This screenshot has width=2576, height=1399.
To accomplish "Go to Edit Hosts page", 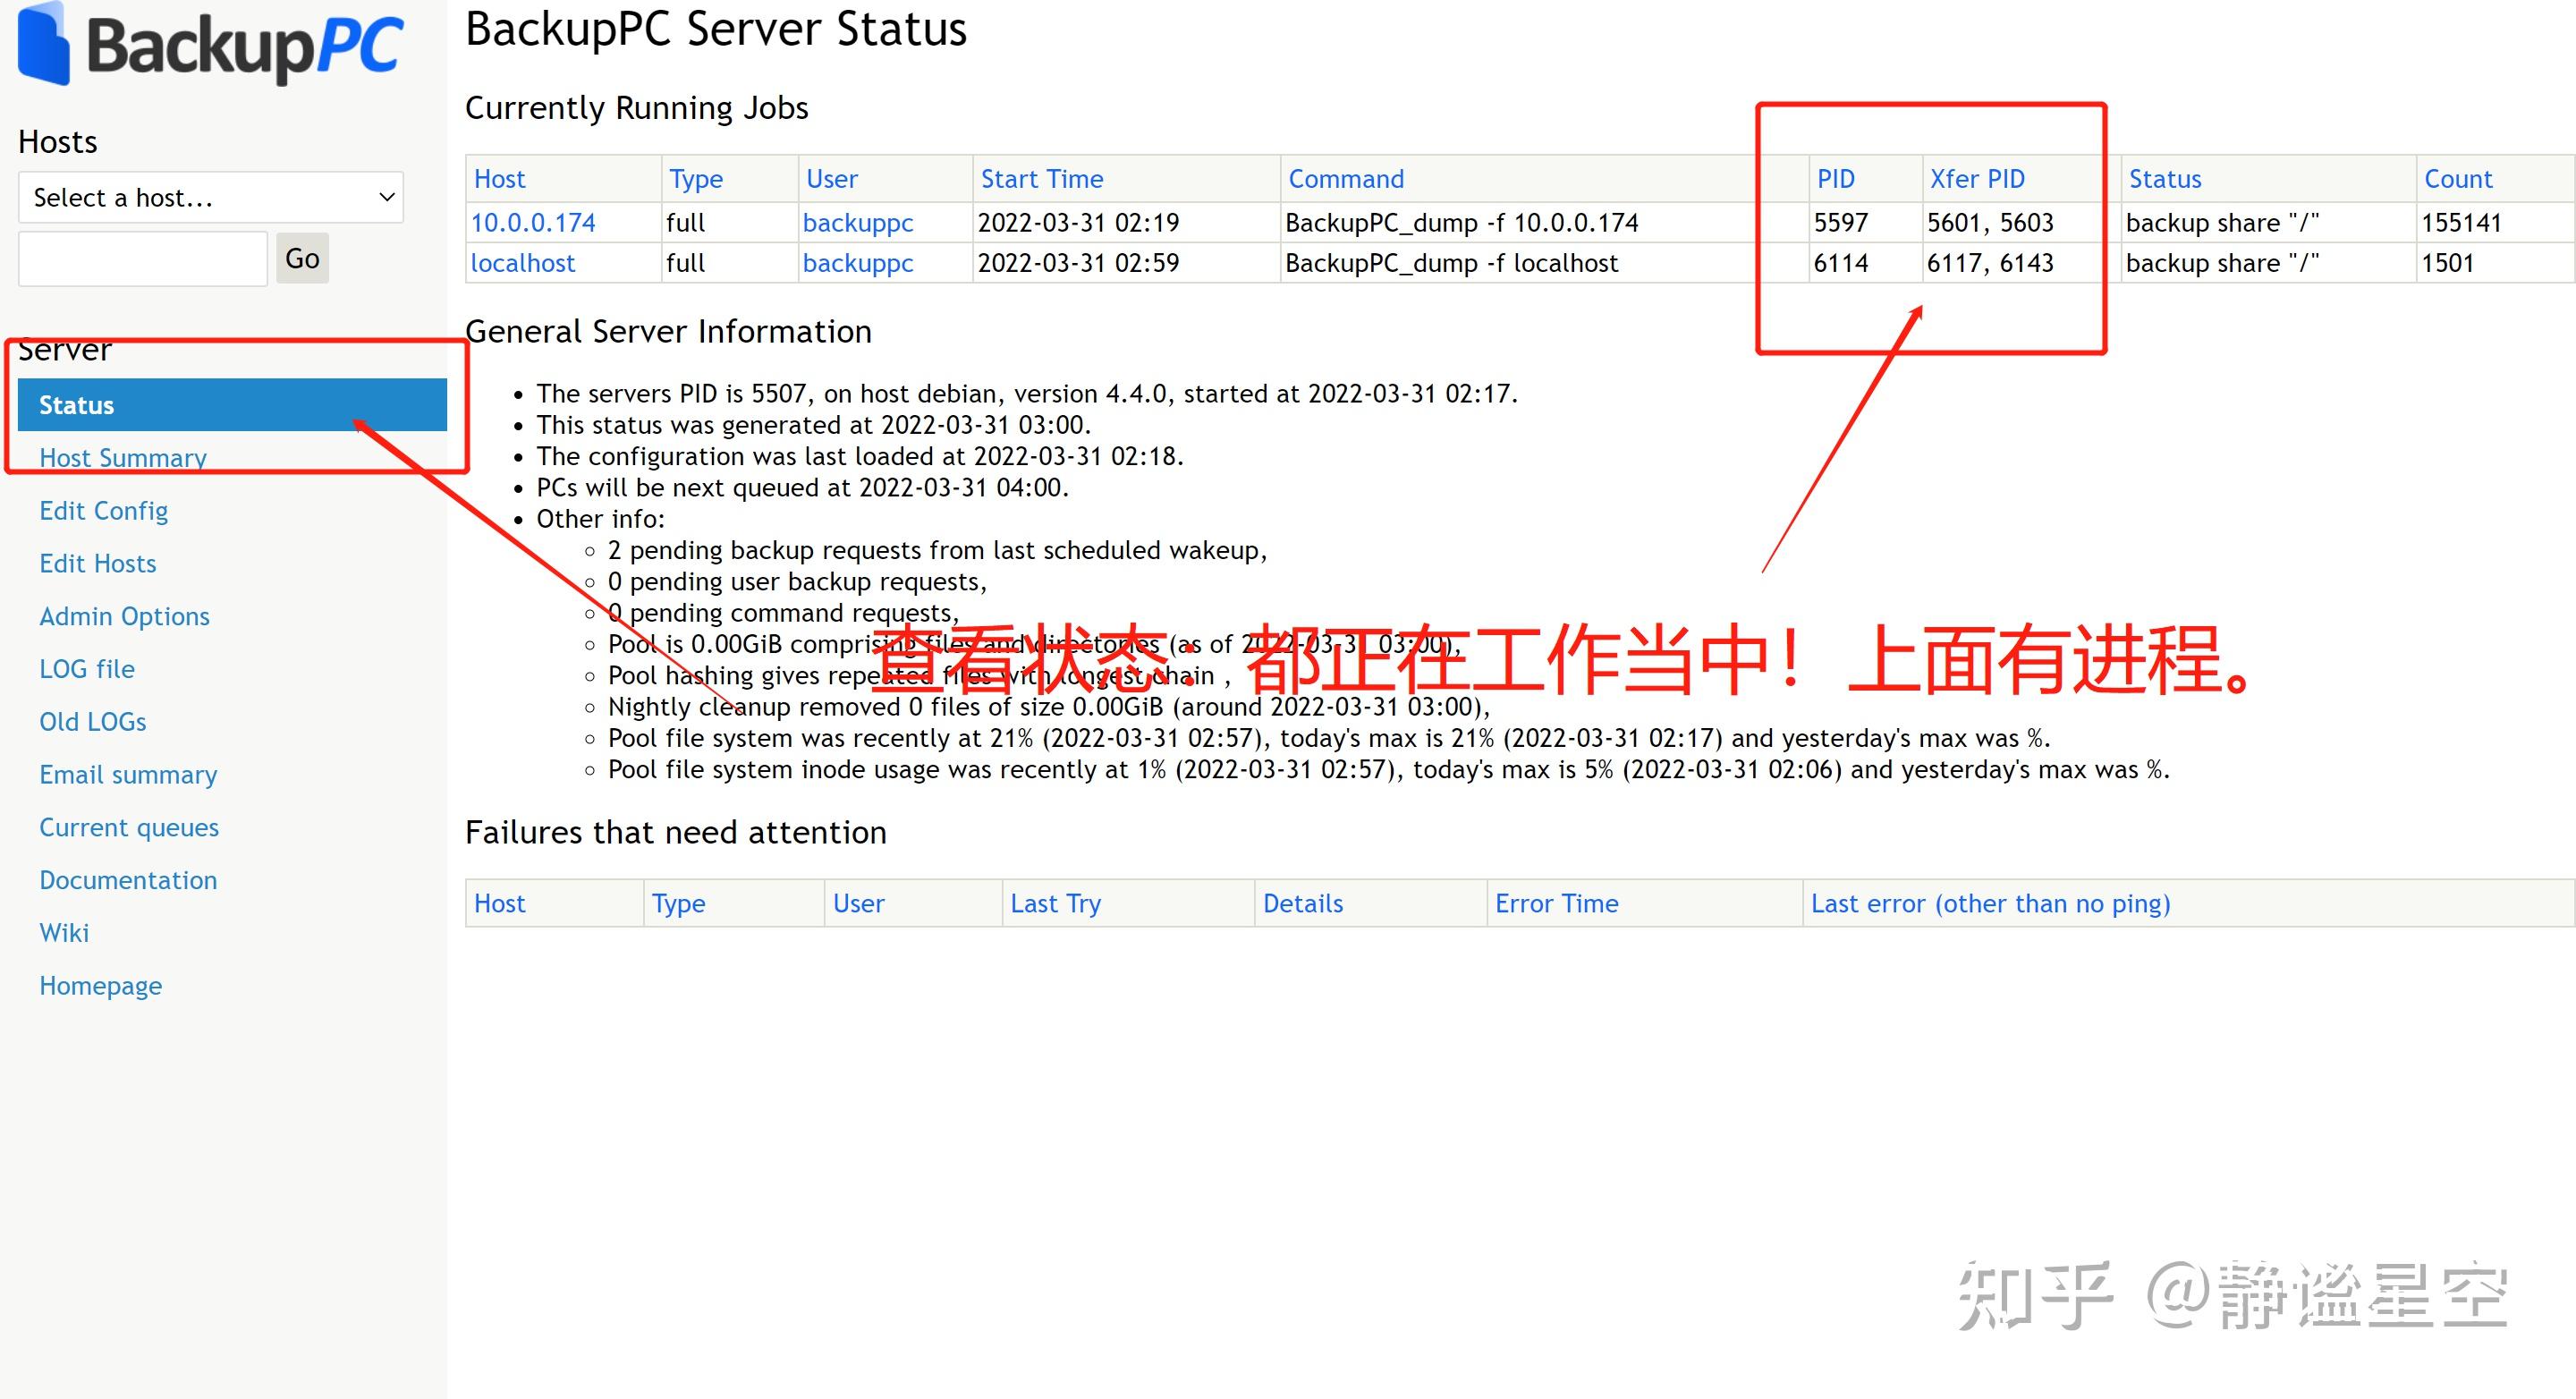I will pyautogui.click(x=98, y=564).
